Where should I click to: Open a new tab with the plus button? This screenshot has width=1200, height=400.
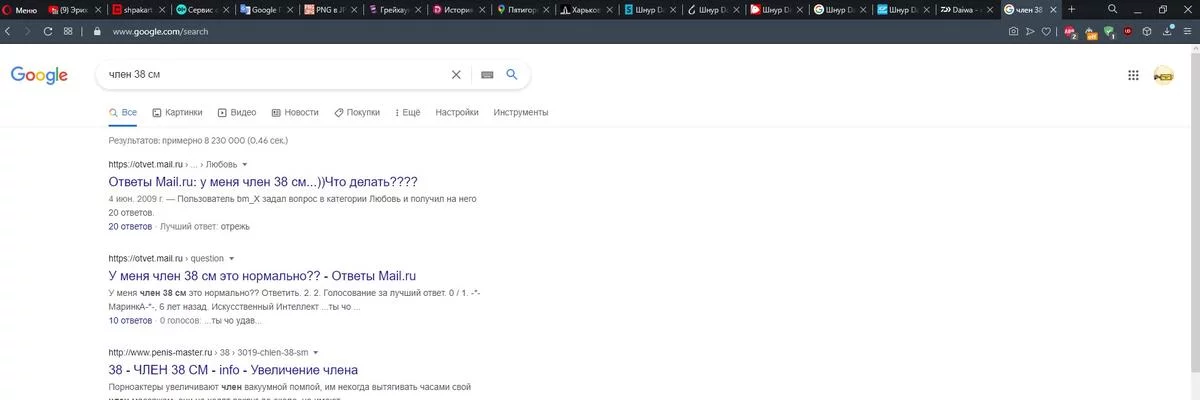[1071, 9]
